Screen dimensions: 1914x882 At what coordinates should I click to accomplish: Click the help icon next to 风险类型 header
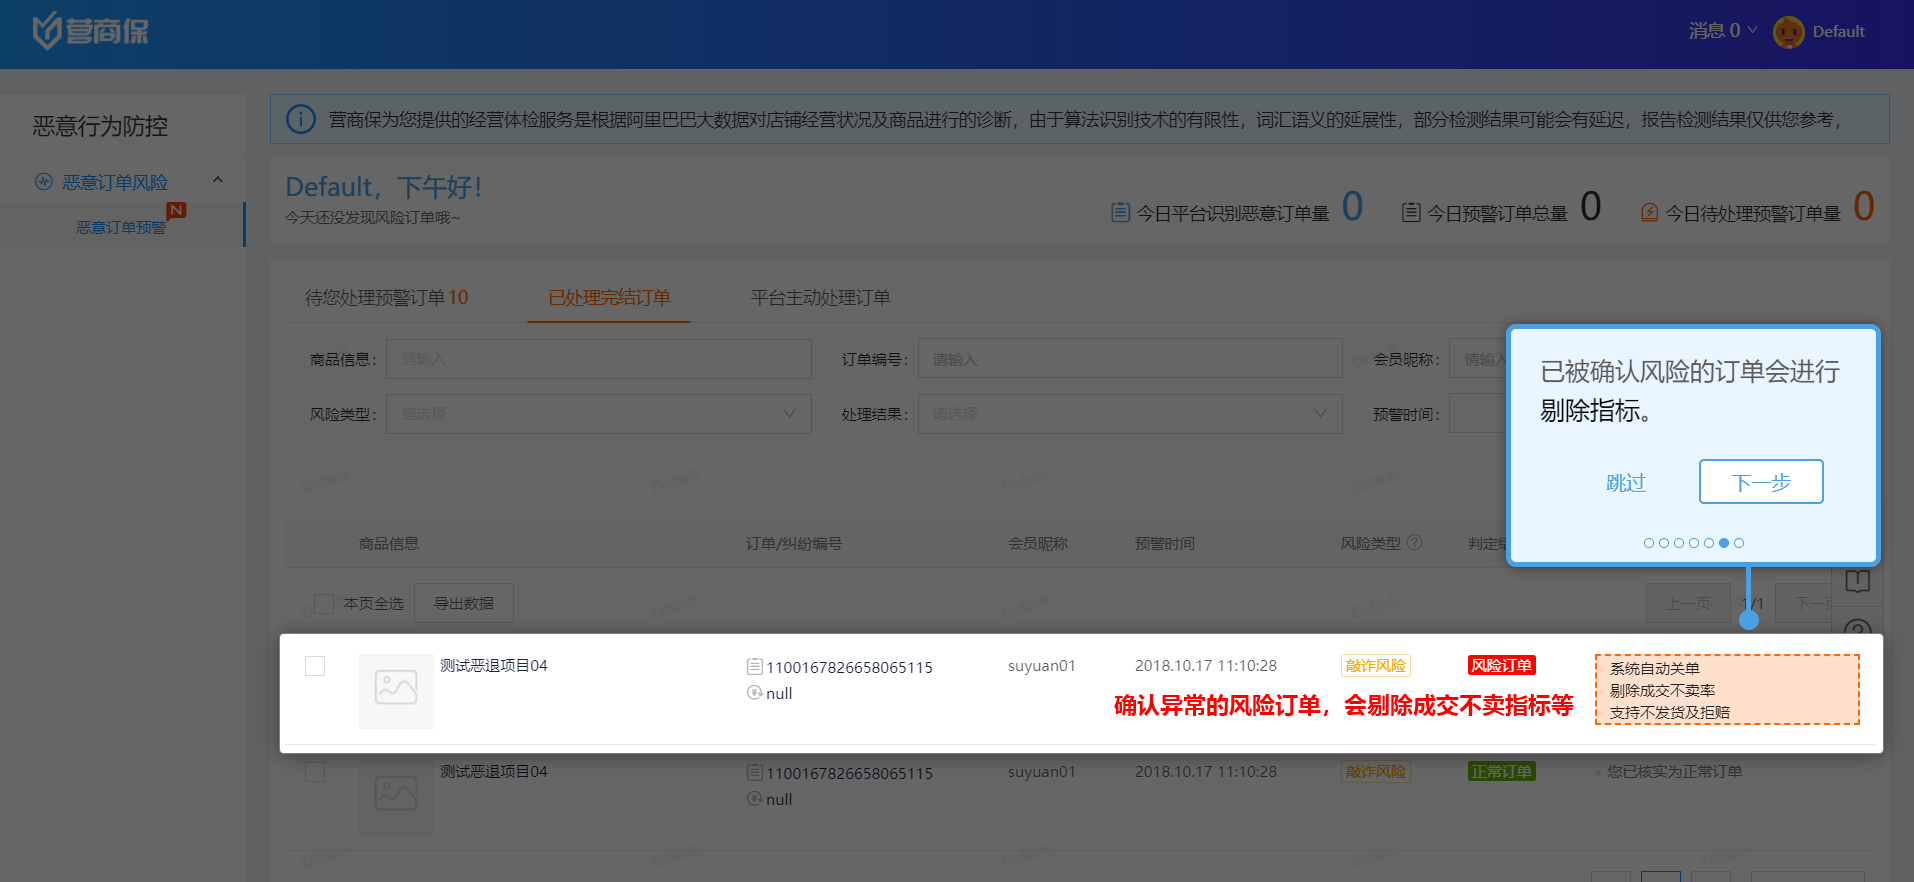pyautogui.click(x=1414, y=543)
